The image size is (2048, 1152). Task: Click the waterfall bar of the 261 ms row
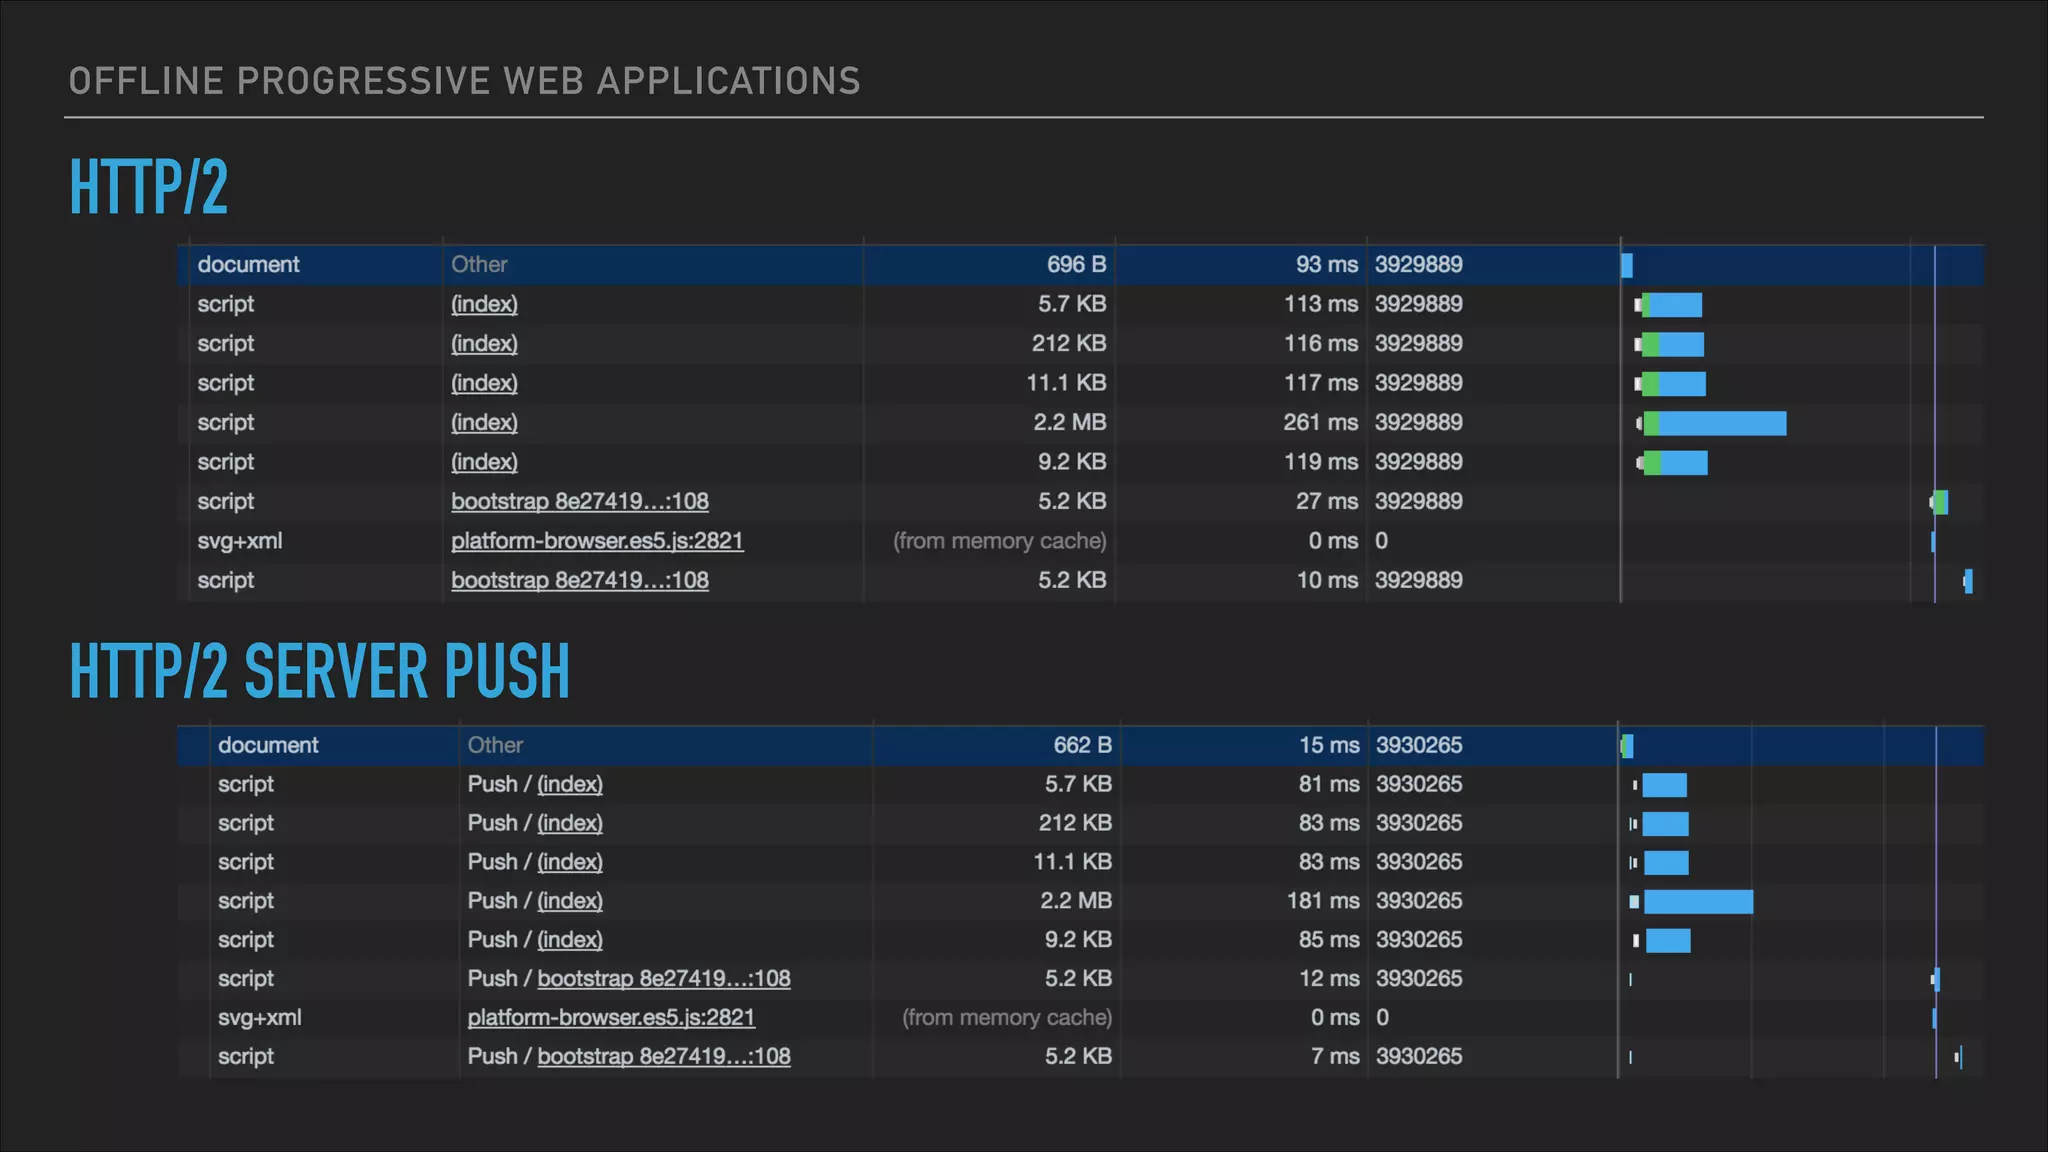coord(1711,424)
